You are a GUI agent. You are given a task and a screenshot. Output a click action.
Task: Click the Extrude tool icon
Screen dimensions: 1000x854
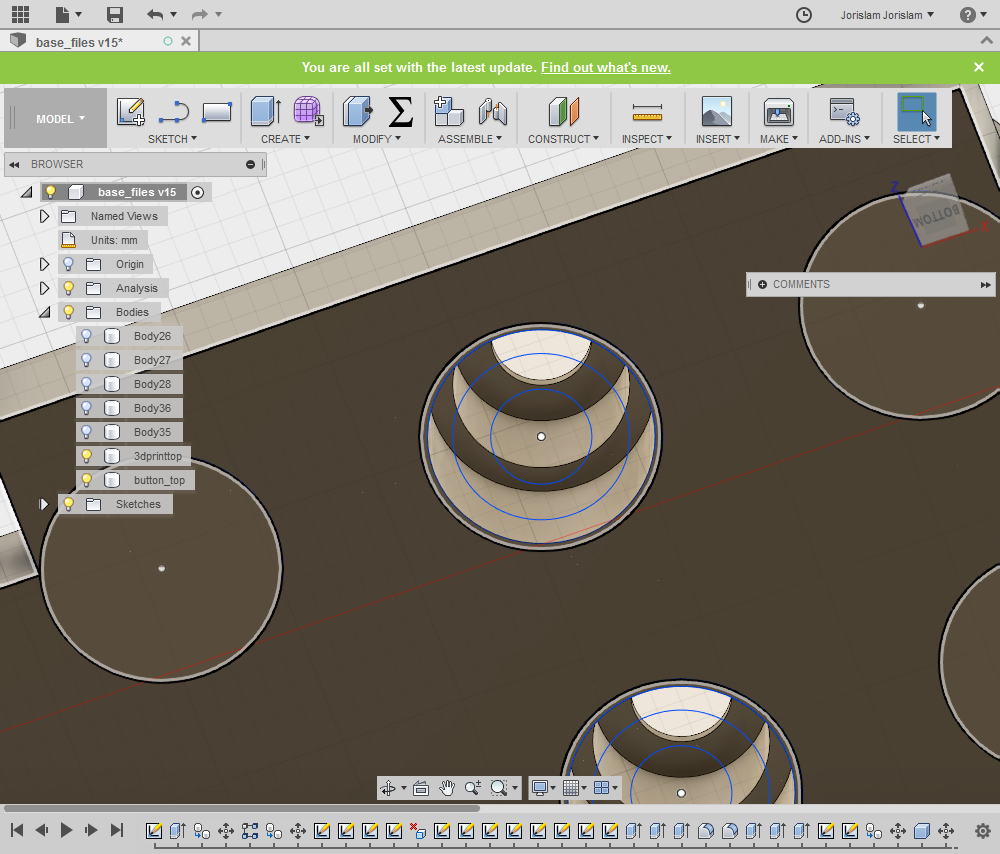(265, 111)
